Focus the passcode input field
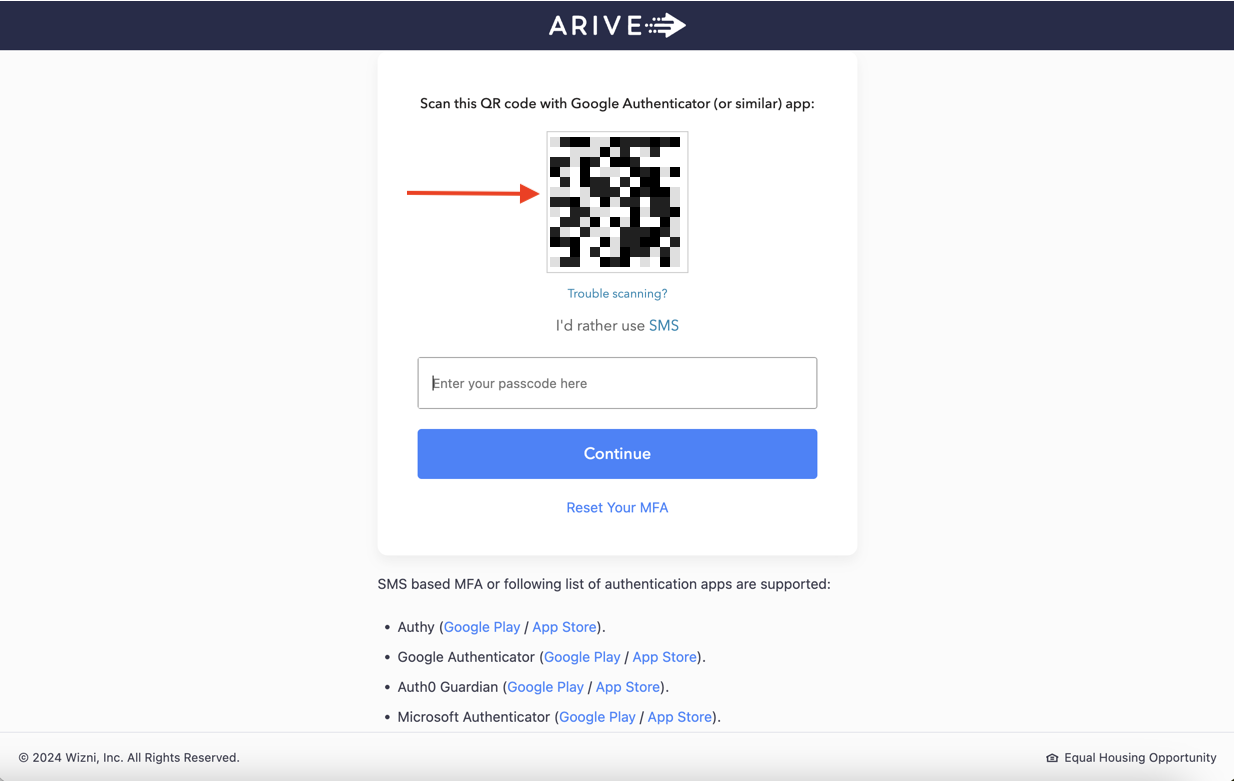This screenshot has height=781, width=1234. click(617, 383)
